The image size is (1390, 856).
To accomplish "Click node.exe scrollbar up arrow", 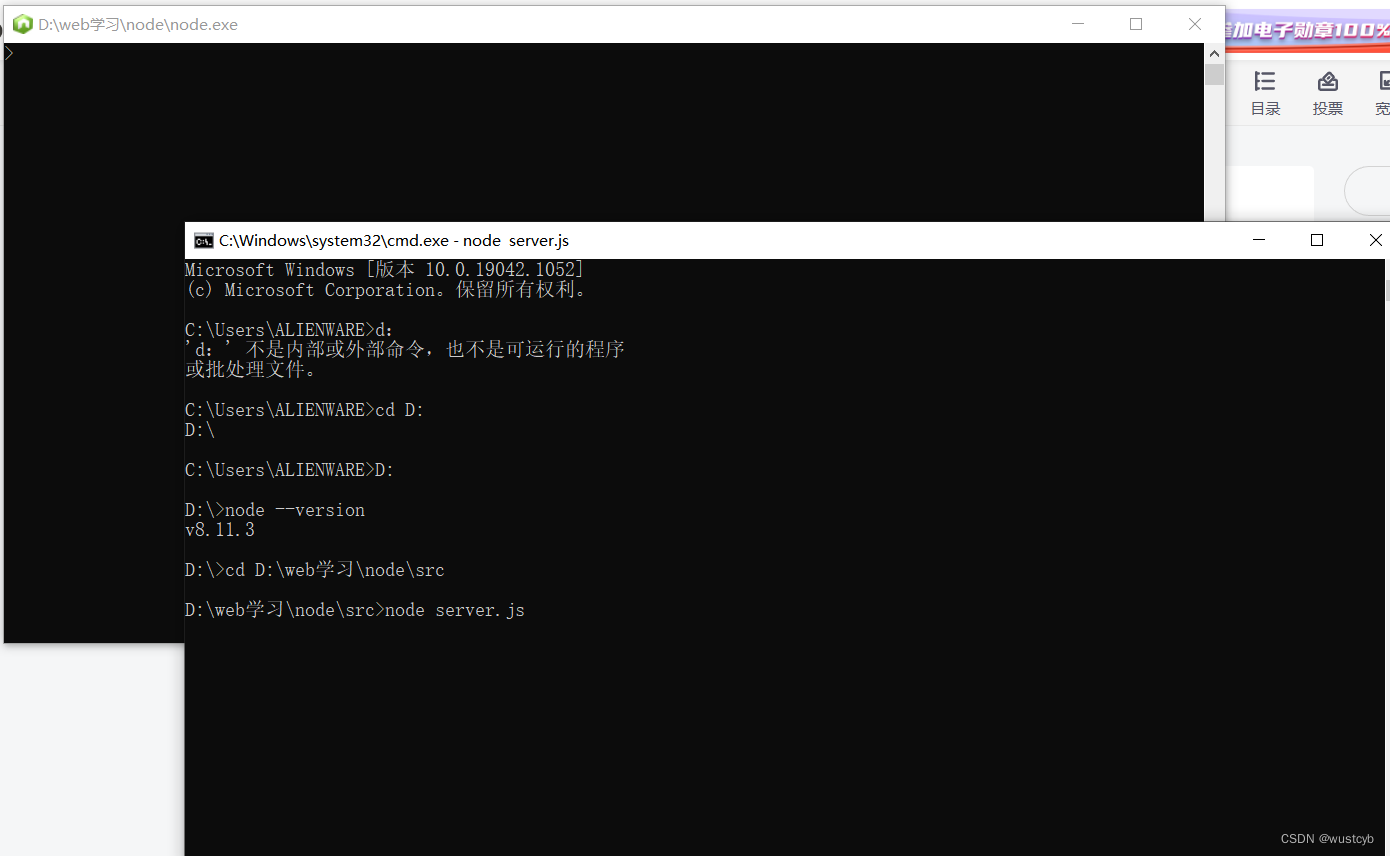I will (x=1215, y=54).
